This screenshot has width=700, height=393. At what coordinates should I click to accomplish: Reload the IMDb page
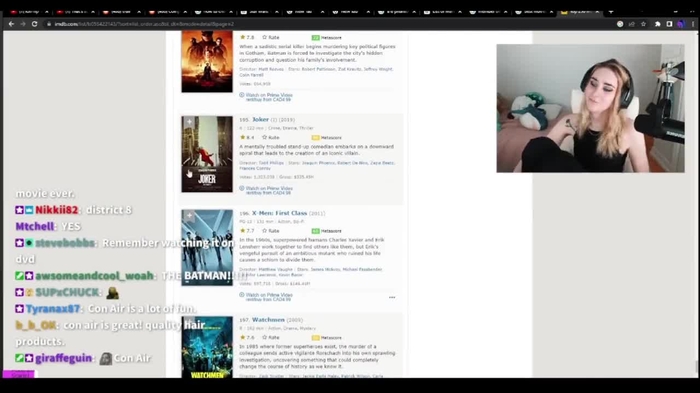click(34, 24)
